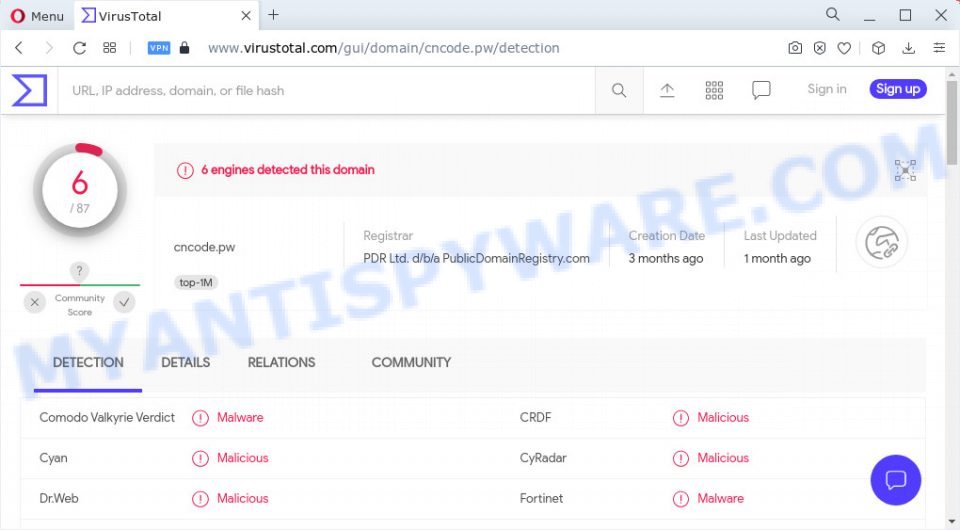Viewport: 960px width, 530px height.
Task: Click the vertical page scrollbar thumb
Action: (x=951, y=122)
